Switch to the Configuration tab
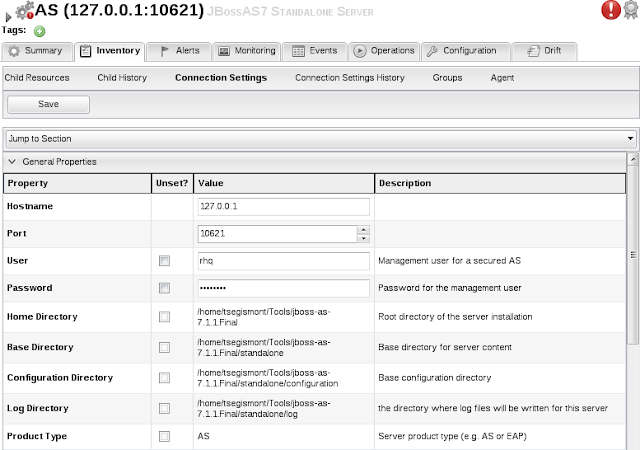This screenshot has height=450, width=640. 465,51
